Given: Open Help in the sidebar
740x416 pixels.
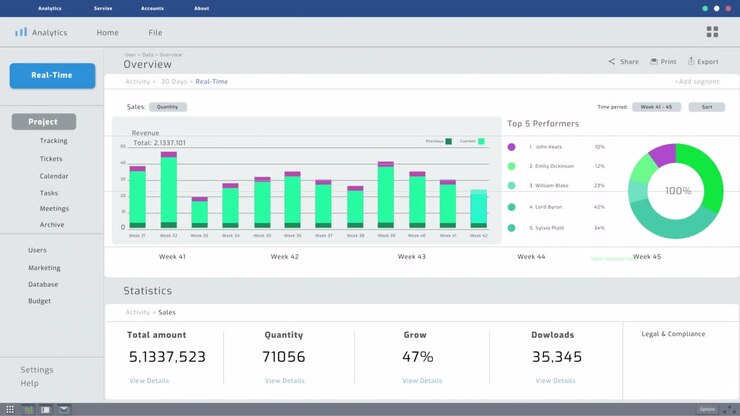Looking at the screenshot, I should (x=29, y=383).
